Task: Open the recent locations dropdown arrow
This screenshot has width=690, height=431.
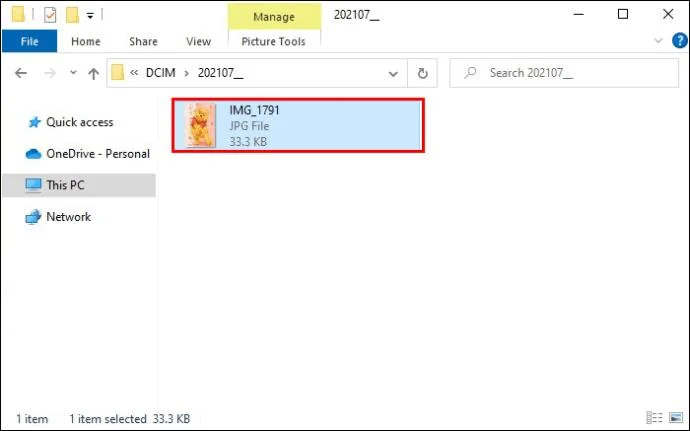Action: coord(73,73)
